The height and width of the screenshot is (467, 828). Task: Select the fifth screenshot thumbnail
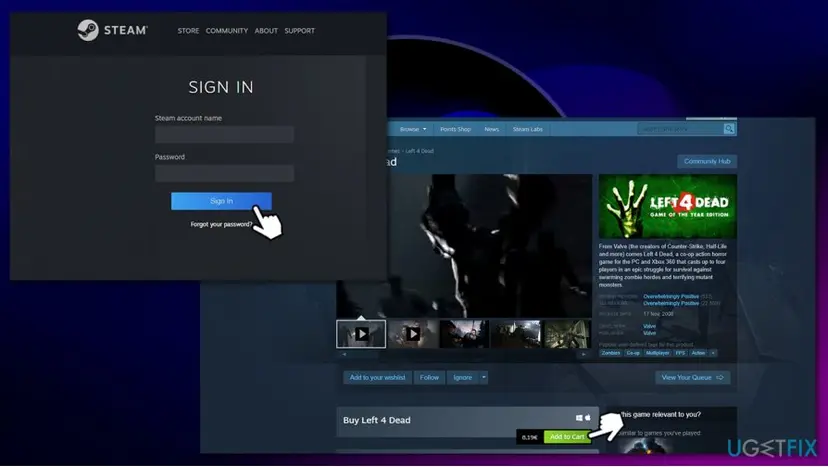click(567, 334)
